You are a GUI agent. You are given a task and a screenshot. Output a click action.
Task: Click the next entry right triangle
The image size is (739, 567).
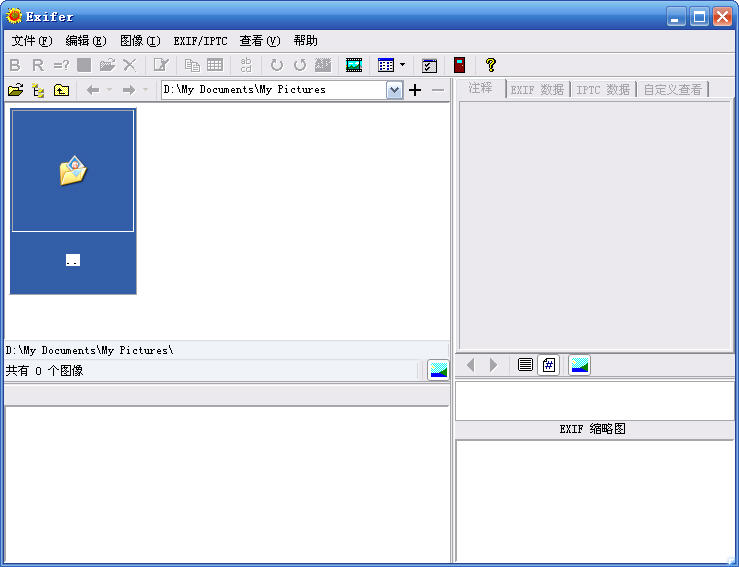pyautogui.click(x=493, y=365)
